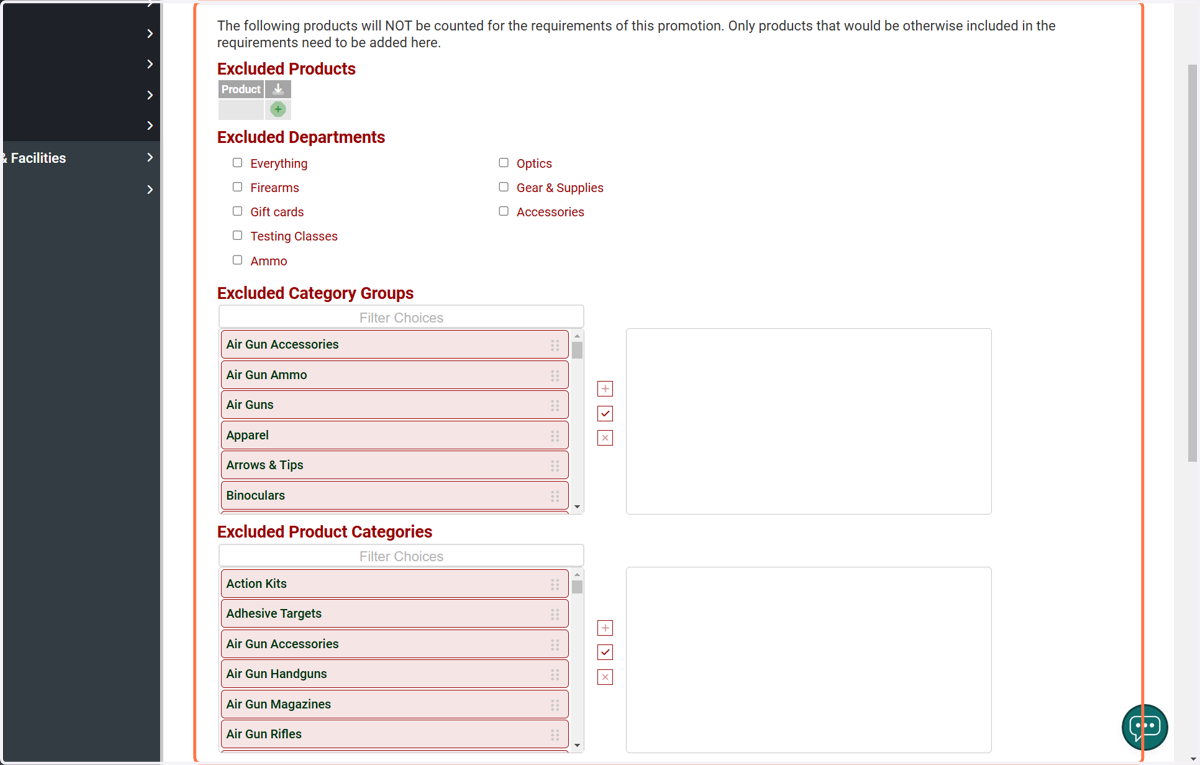Image resolution: width=1200 pixels, height=765 pixels.
Task: Select Air Gun Rifles product category
Action: click(394, 734)
